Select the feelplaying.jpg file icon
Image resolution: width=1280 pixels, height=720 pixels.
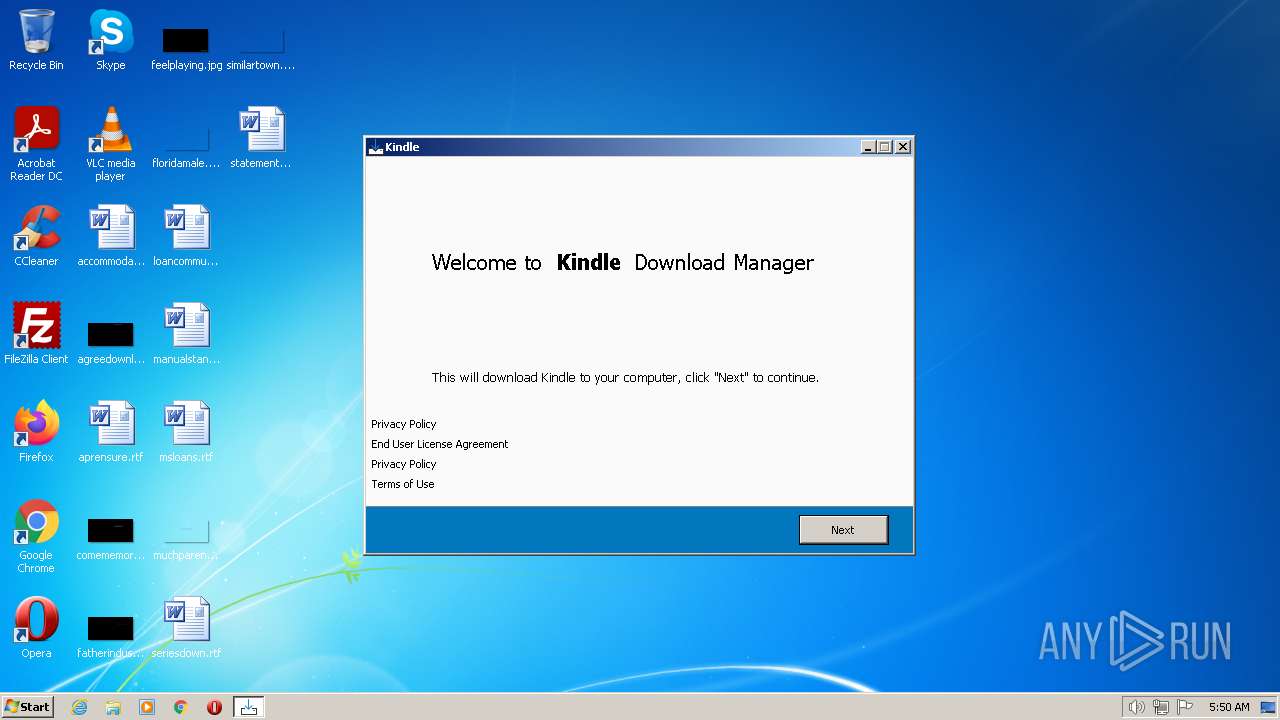tap(186, 46)
